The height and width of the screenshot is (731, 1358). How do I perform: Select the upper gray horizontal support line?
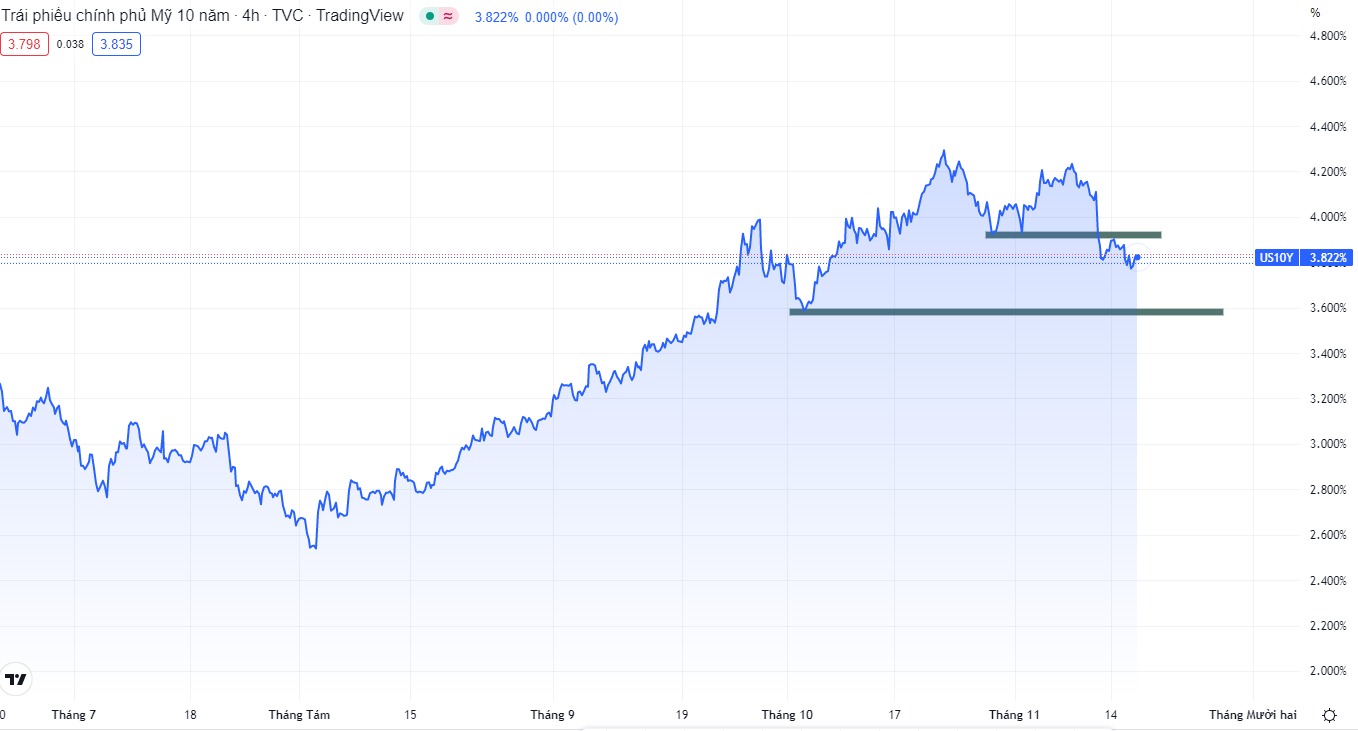[x=1073, y=235]
